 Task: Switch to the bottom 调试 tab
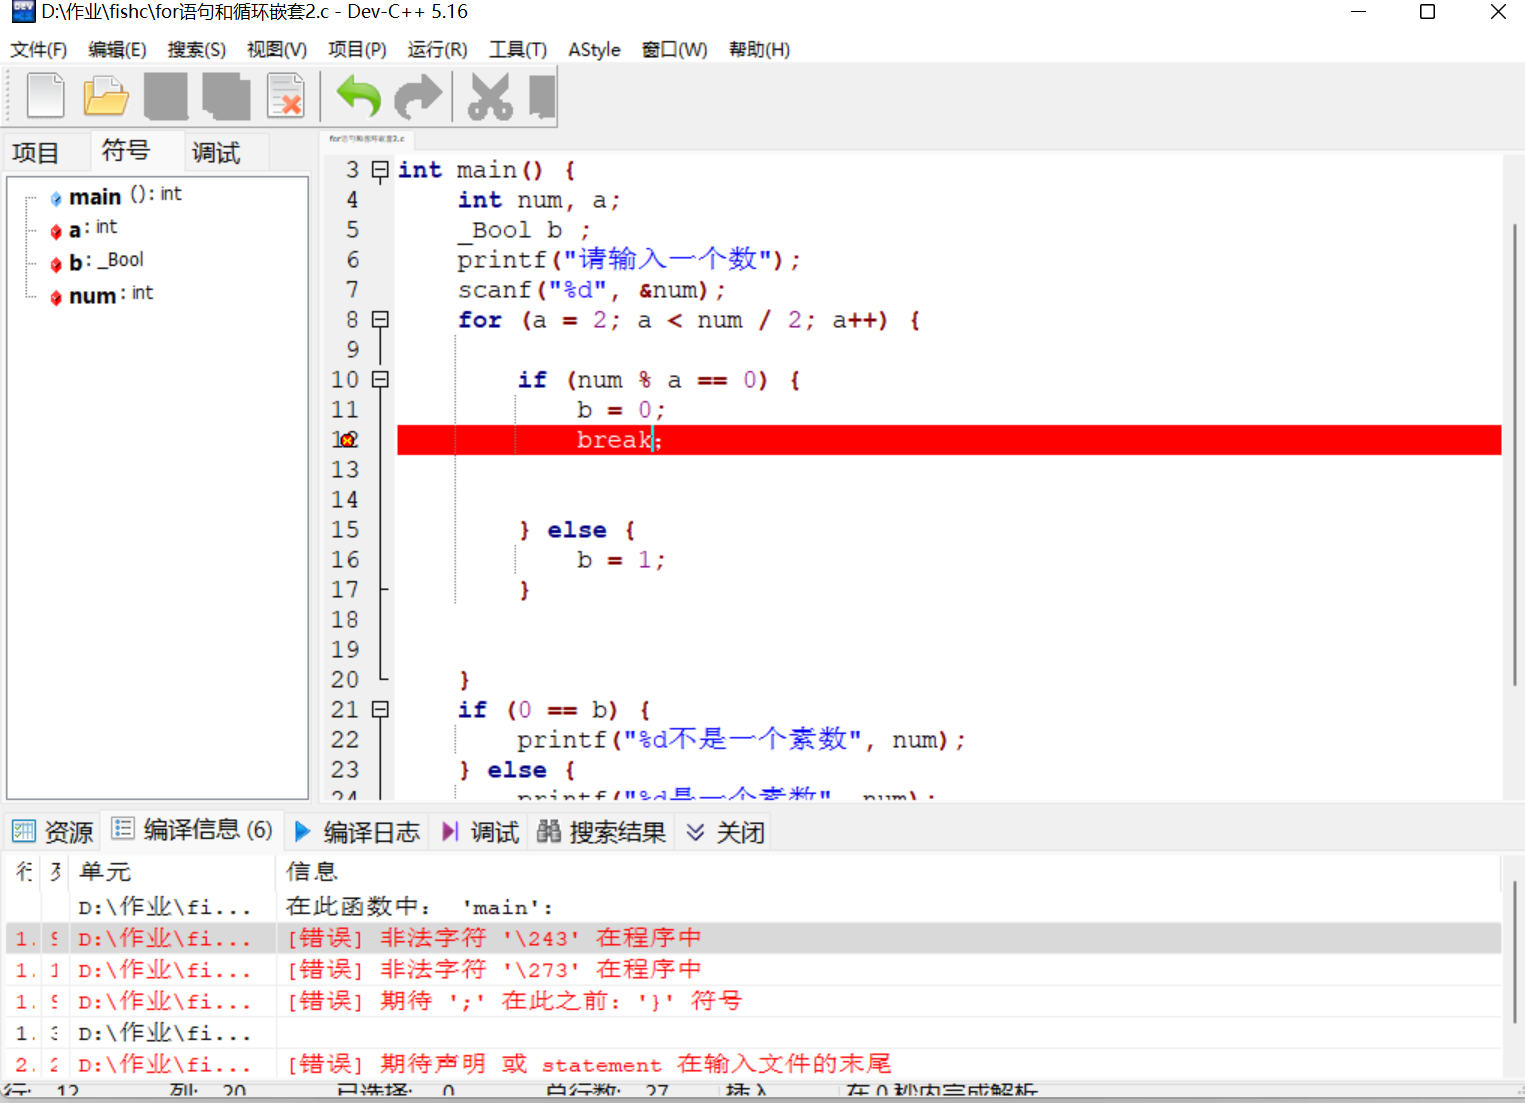[480, 832]
